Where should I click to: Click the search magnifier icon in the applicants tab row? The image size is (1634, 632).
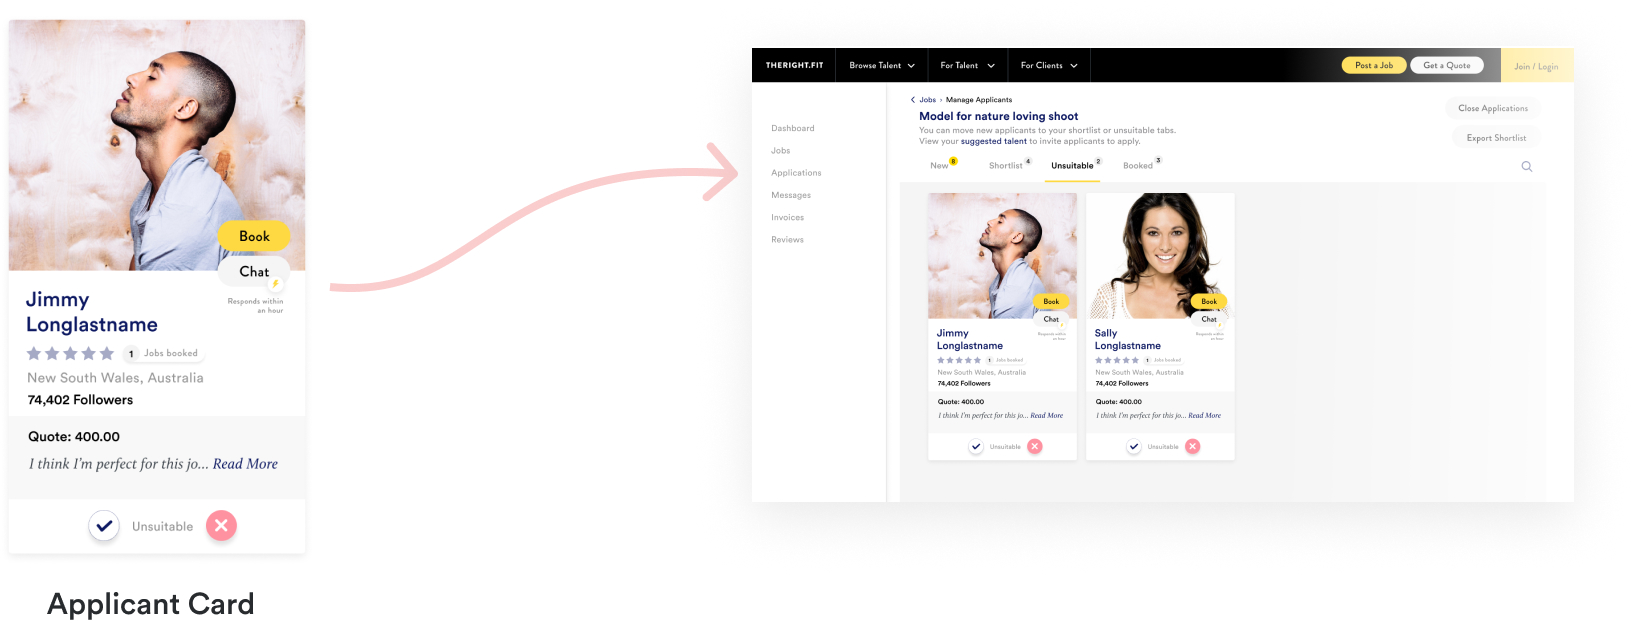click(x=1527, y=166)
